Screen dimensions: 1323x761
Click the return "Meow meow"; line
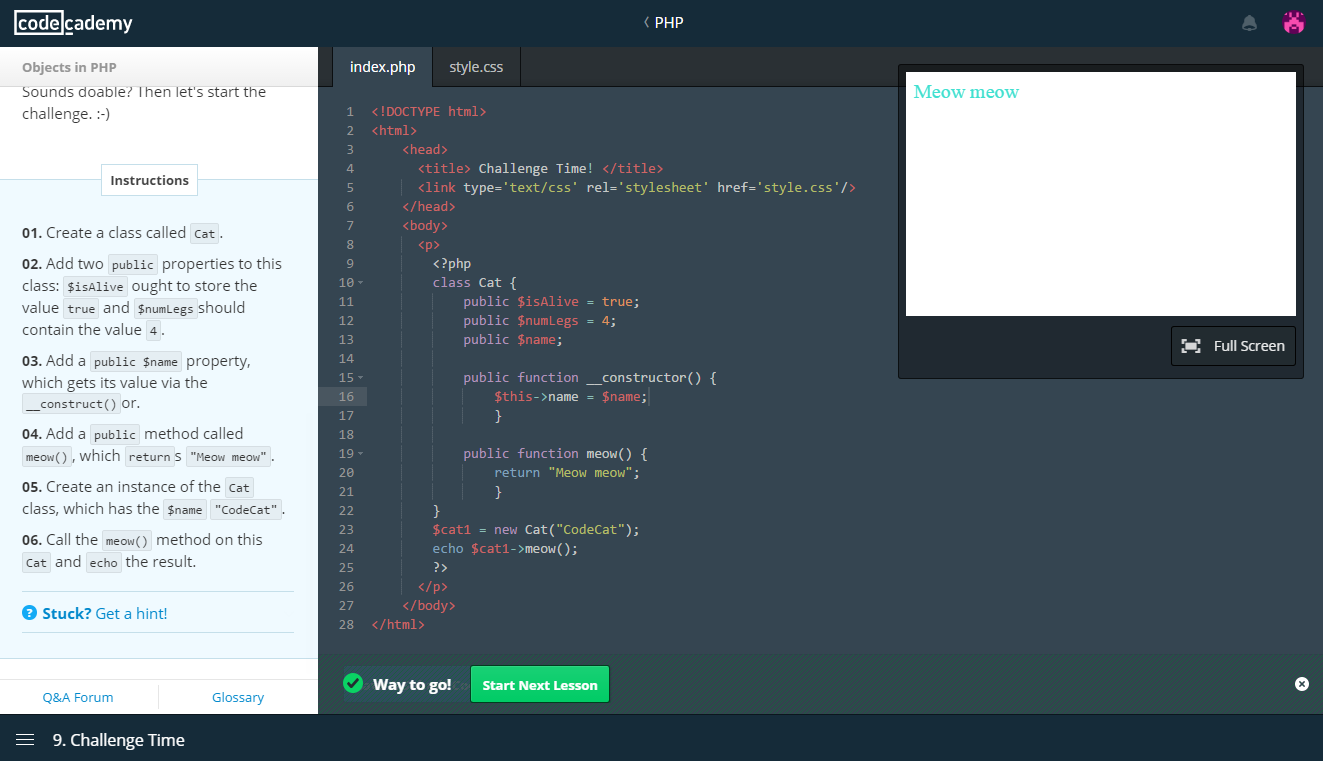[567, 473]
